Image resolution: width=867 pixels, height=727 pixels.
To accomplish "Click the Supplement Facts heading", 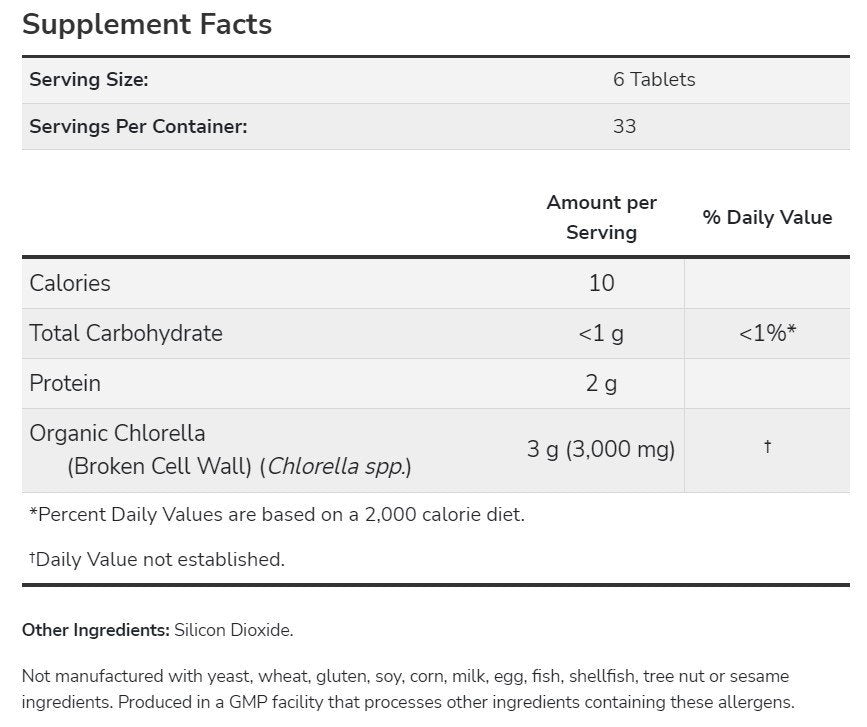I will point(147,25).
